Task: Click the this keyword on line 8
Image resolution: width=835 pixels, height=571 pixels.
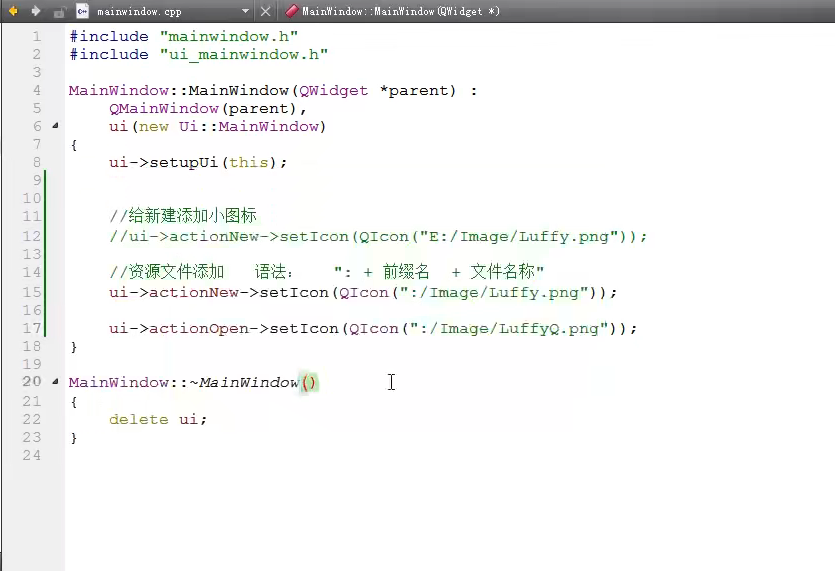Action: [249, 162]
